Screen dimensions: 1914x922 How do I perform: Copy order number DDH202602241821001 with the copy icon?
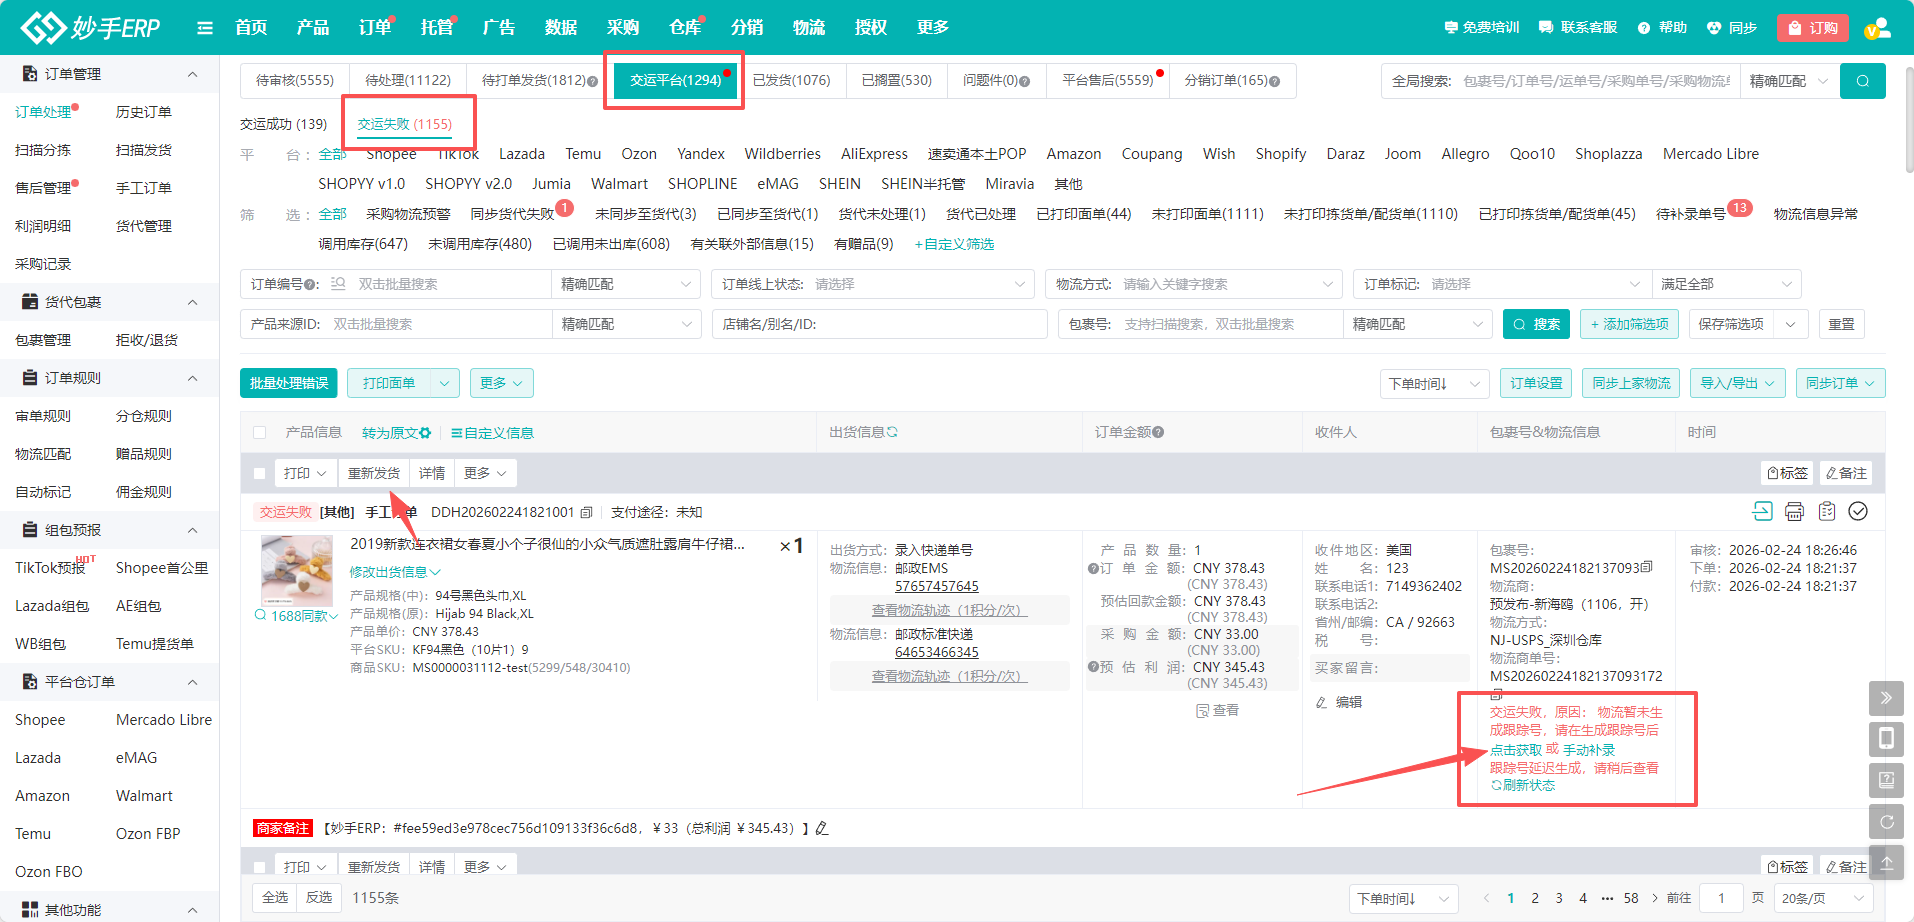tap(587, 513)
